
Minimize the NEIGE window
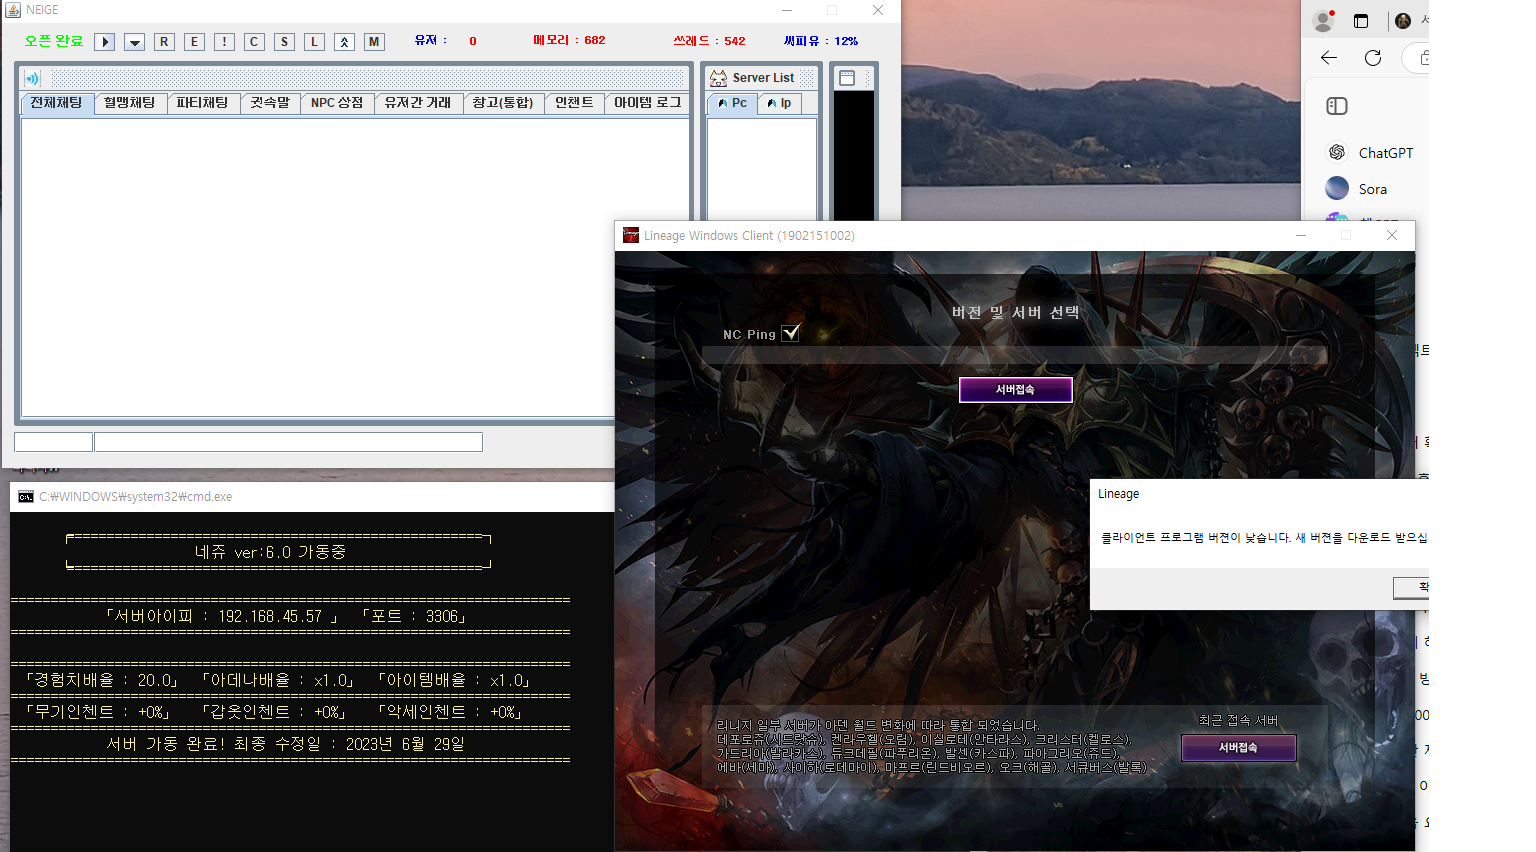[787, 10]
